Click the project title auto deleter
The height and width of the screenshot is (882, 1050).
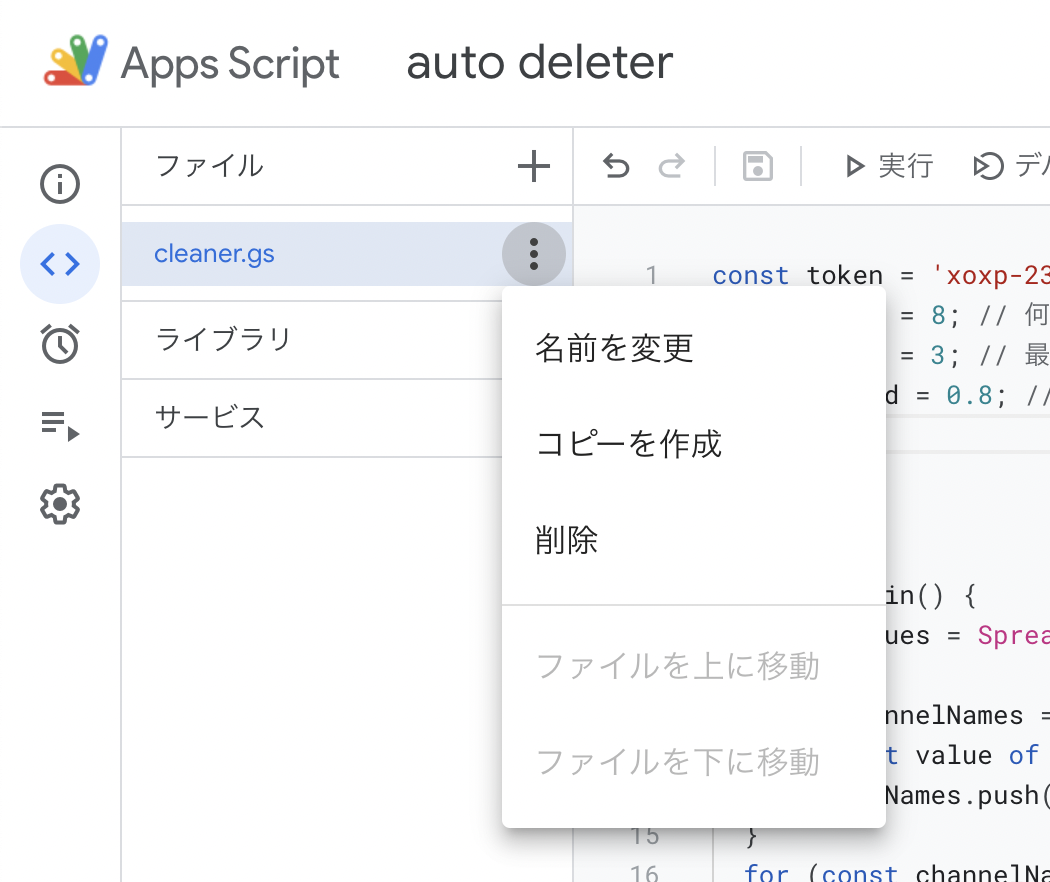click(540, 62)
